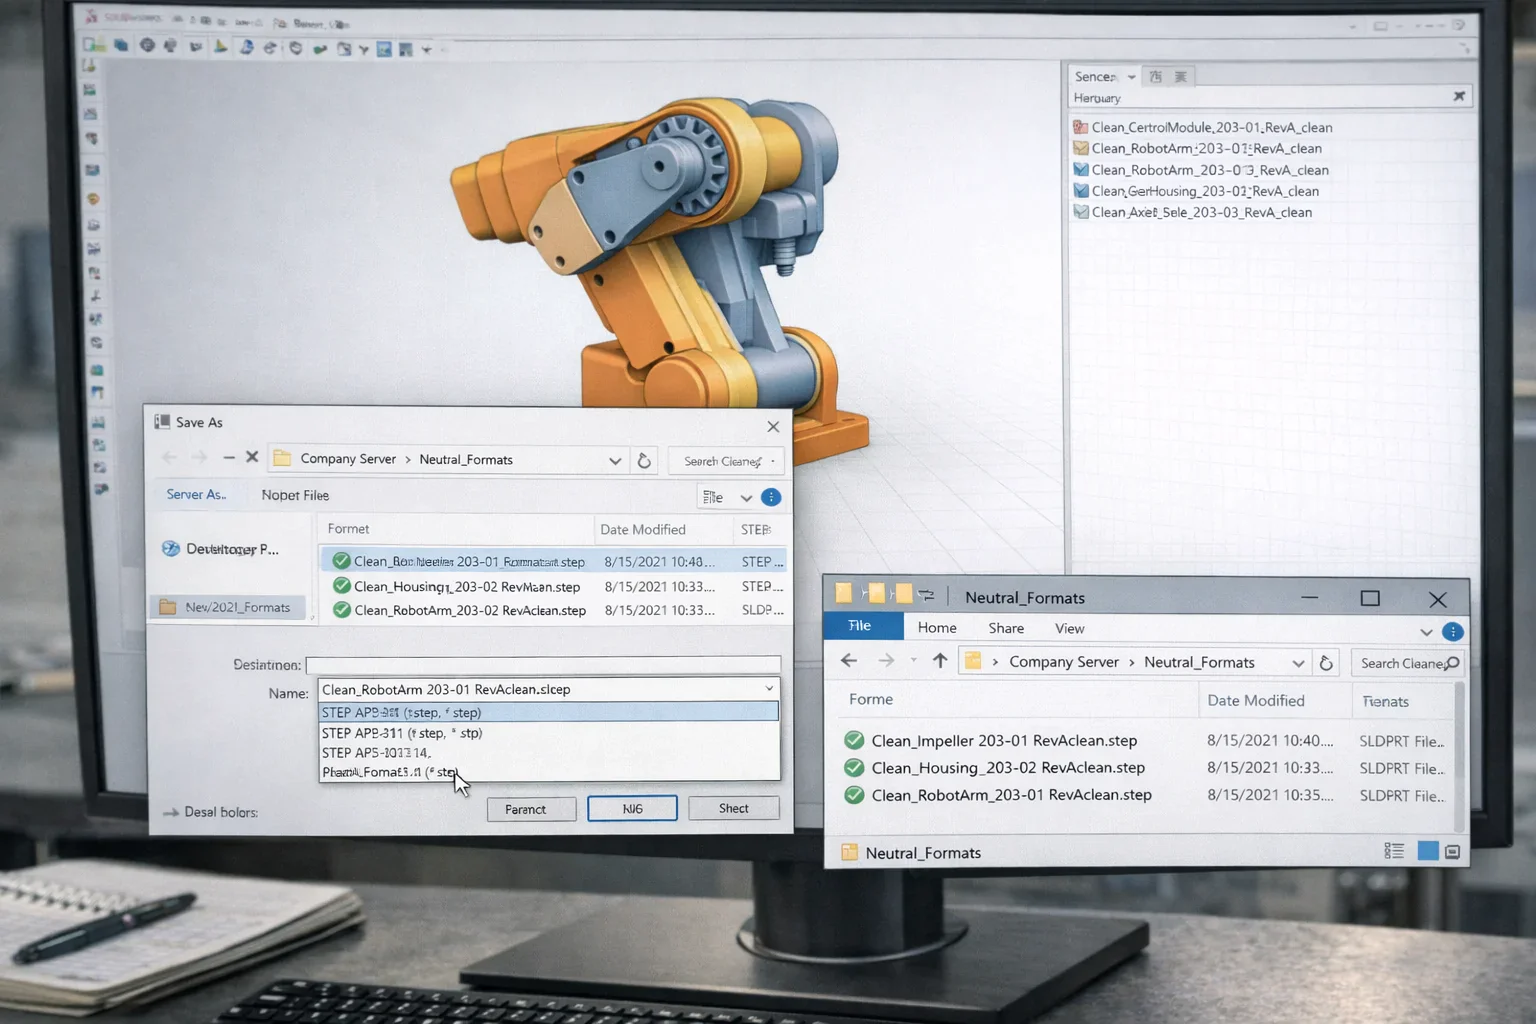This screenshot has height=1024, width=1536.
Task: Click the refresh icon in Save As address bar
Action: pos(645,460)
